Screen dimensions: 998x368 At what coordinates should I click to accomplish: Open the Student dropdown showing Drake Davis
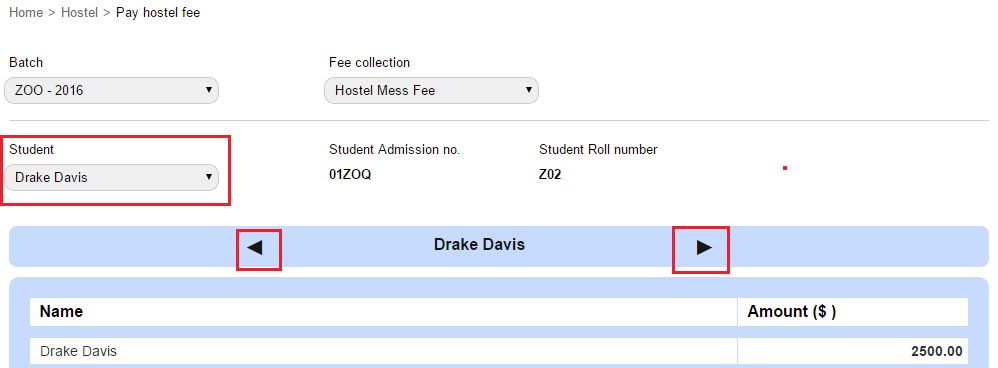[111, 178]
